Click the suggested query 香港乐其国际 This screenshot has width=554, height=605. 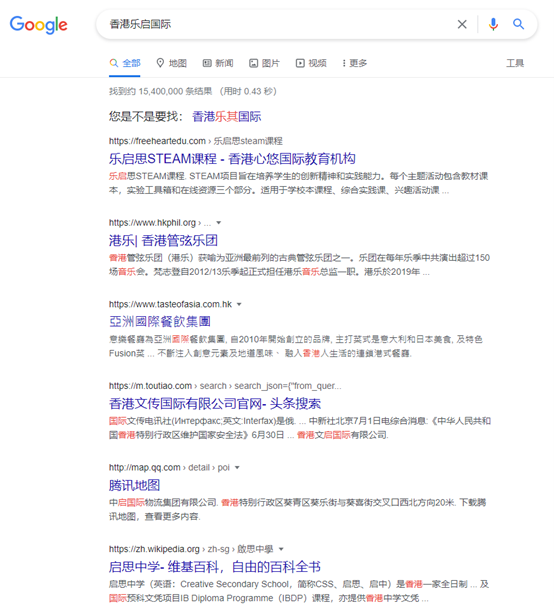tap(227, 116)
